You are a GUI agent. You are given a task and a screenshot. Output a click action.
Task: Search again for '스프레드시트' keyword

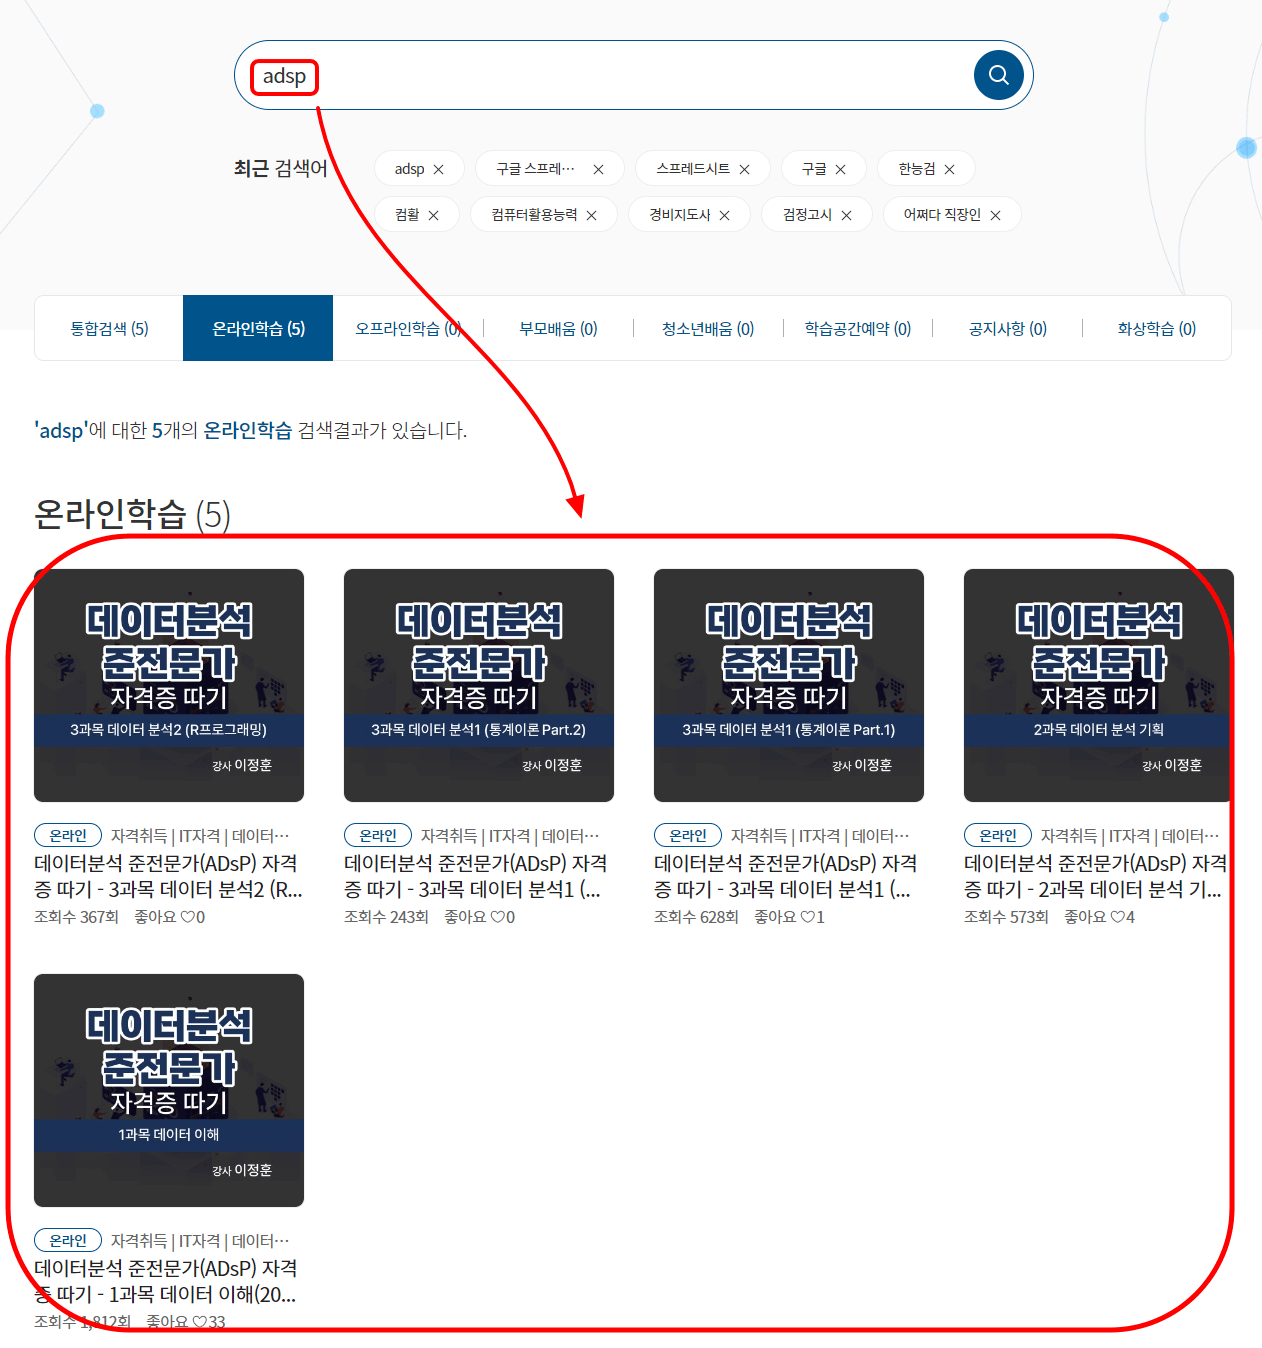[x=693, y=169]
